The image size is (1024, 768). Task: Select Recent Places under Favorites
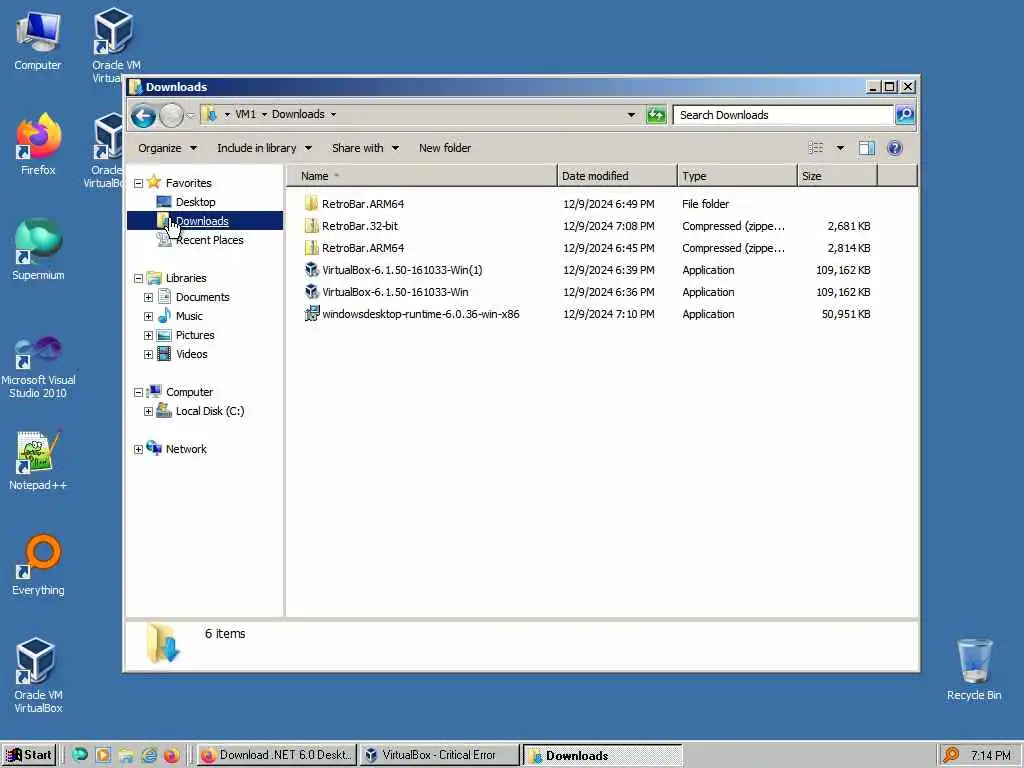pyautogui.click(x=209, y=240)
